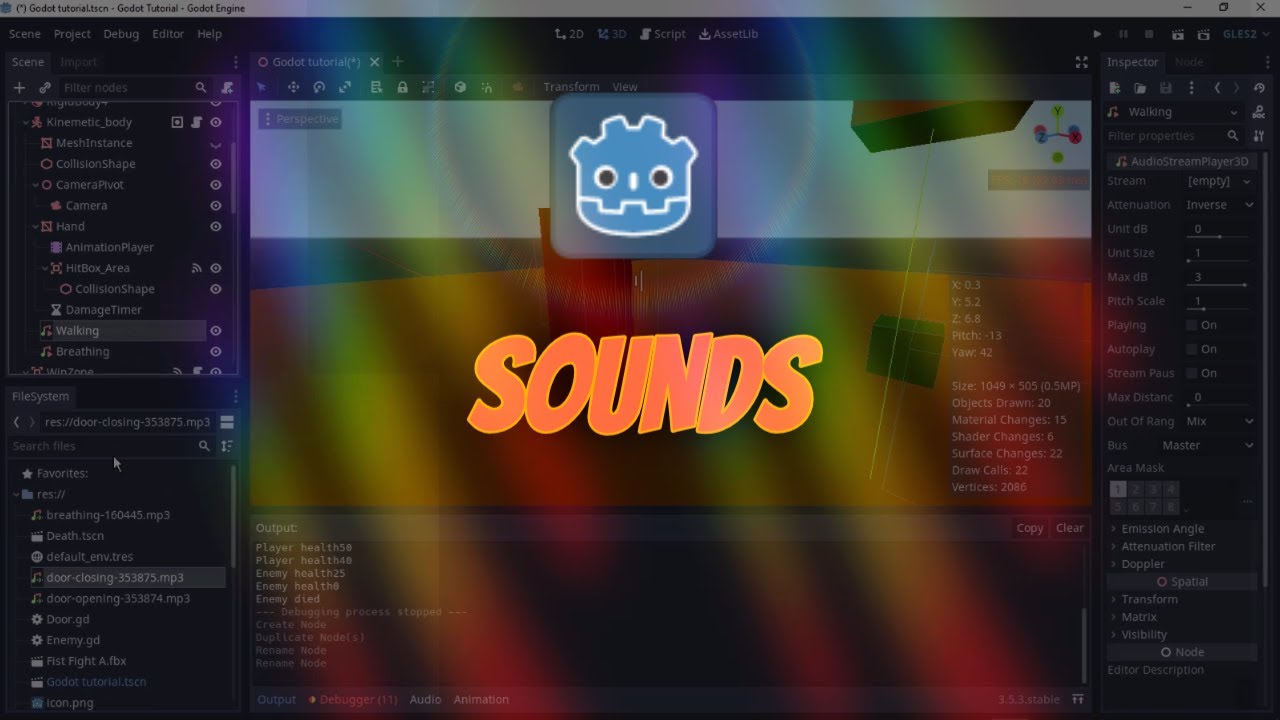The image size is (1280, 720).
Task: Open script icon on Kinemetic_body node
Action: [197, 122]
